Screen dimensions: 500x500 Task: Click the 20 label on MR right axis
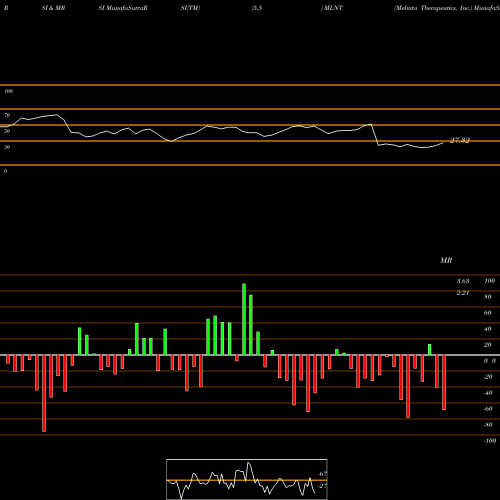coord(488,345)
